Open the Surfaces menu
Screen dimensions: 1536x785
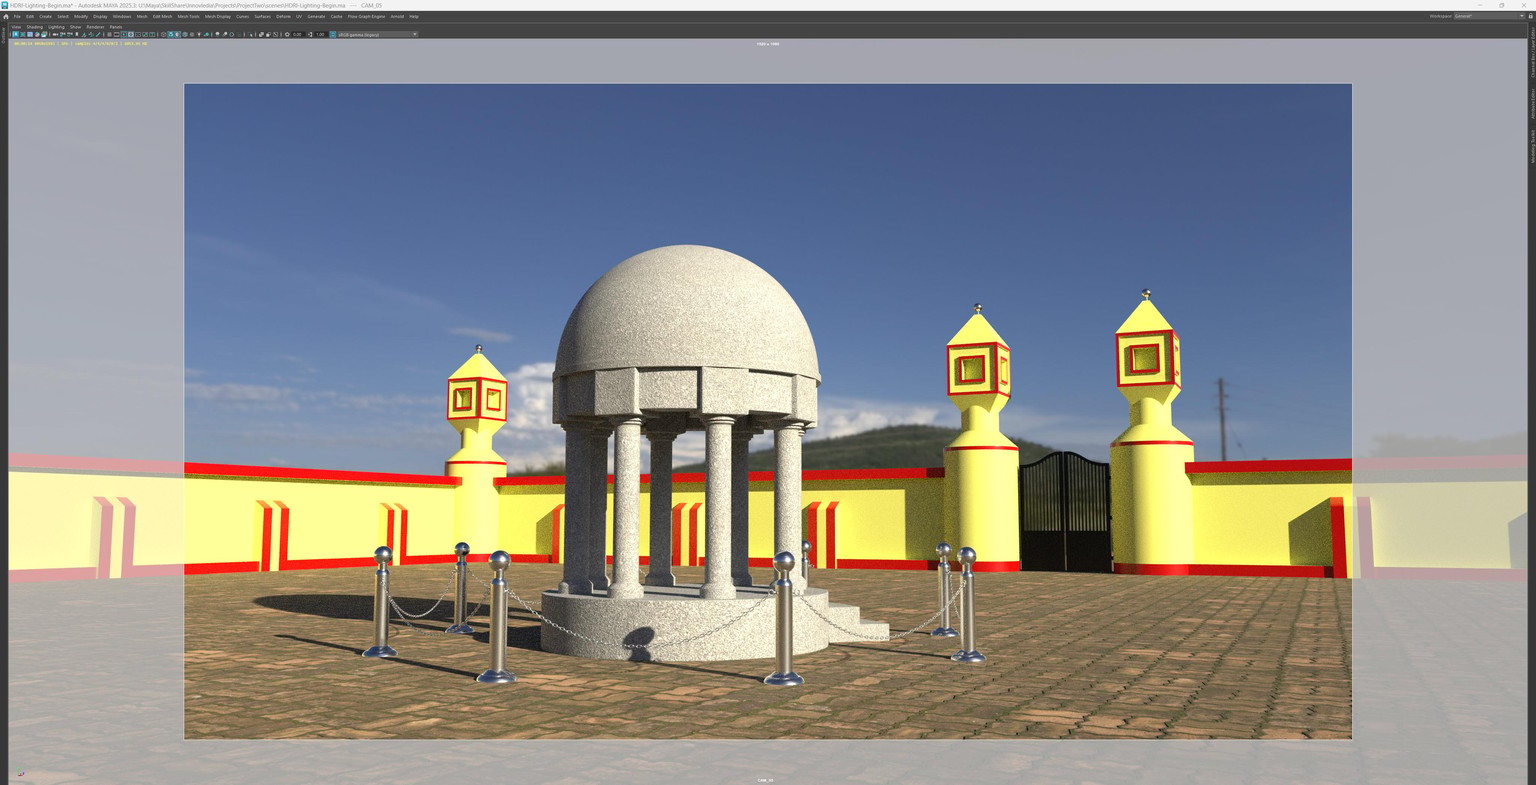coord(262,16)
